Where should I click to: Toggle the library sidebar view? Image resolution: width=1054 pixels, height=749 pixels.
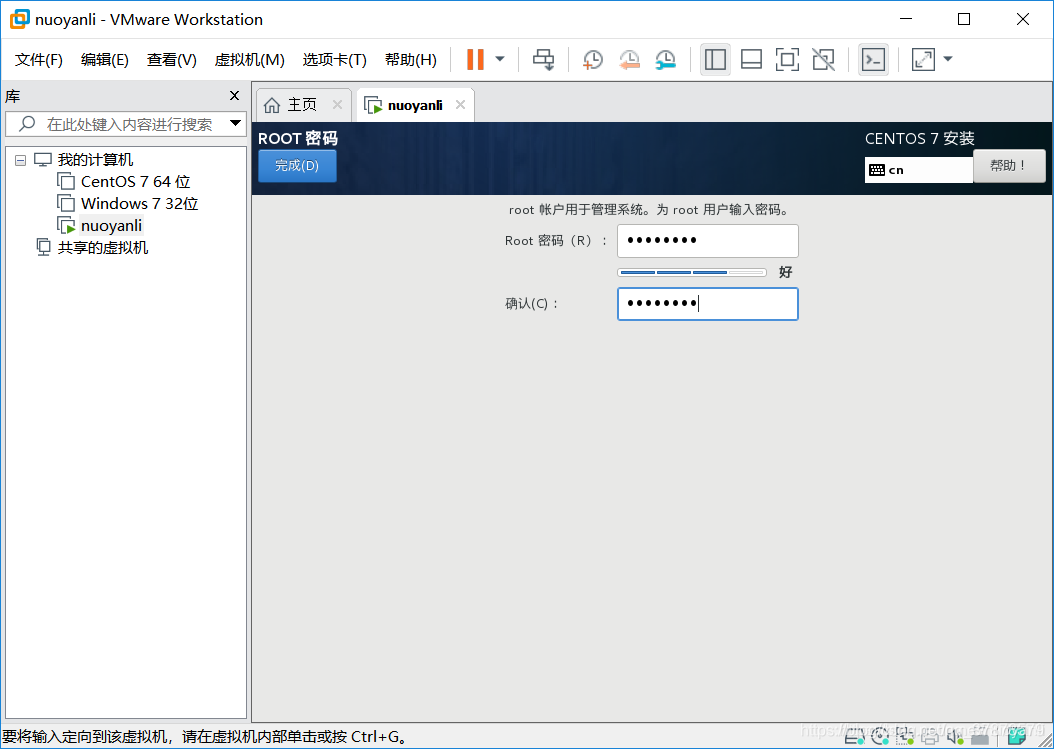[715, 59]
